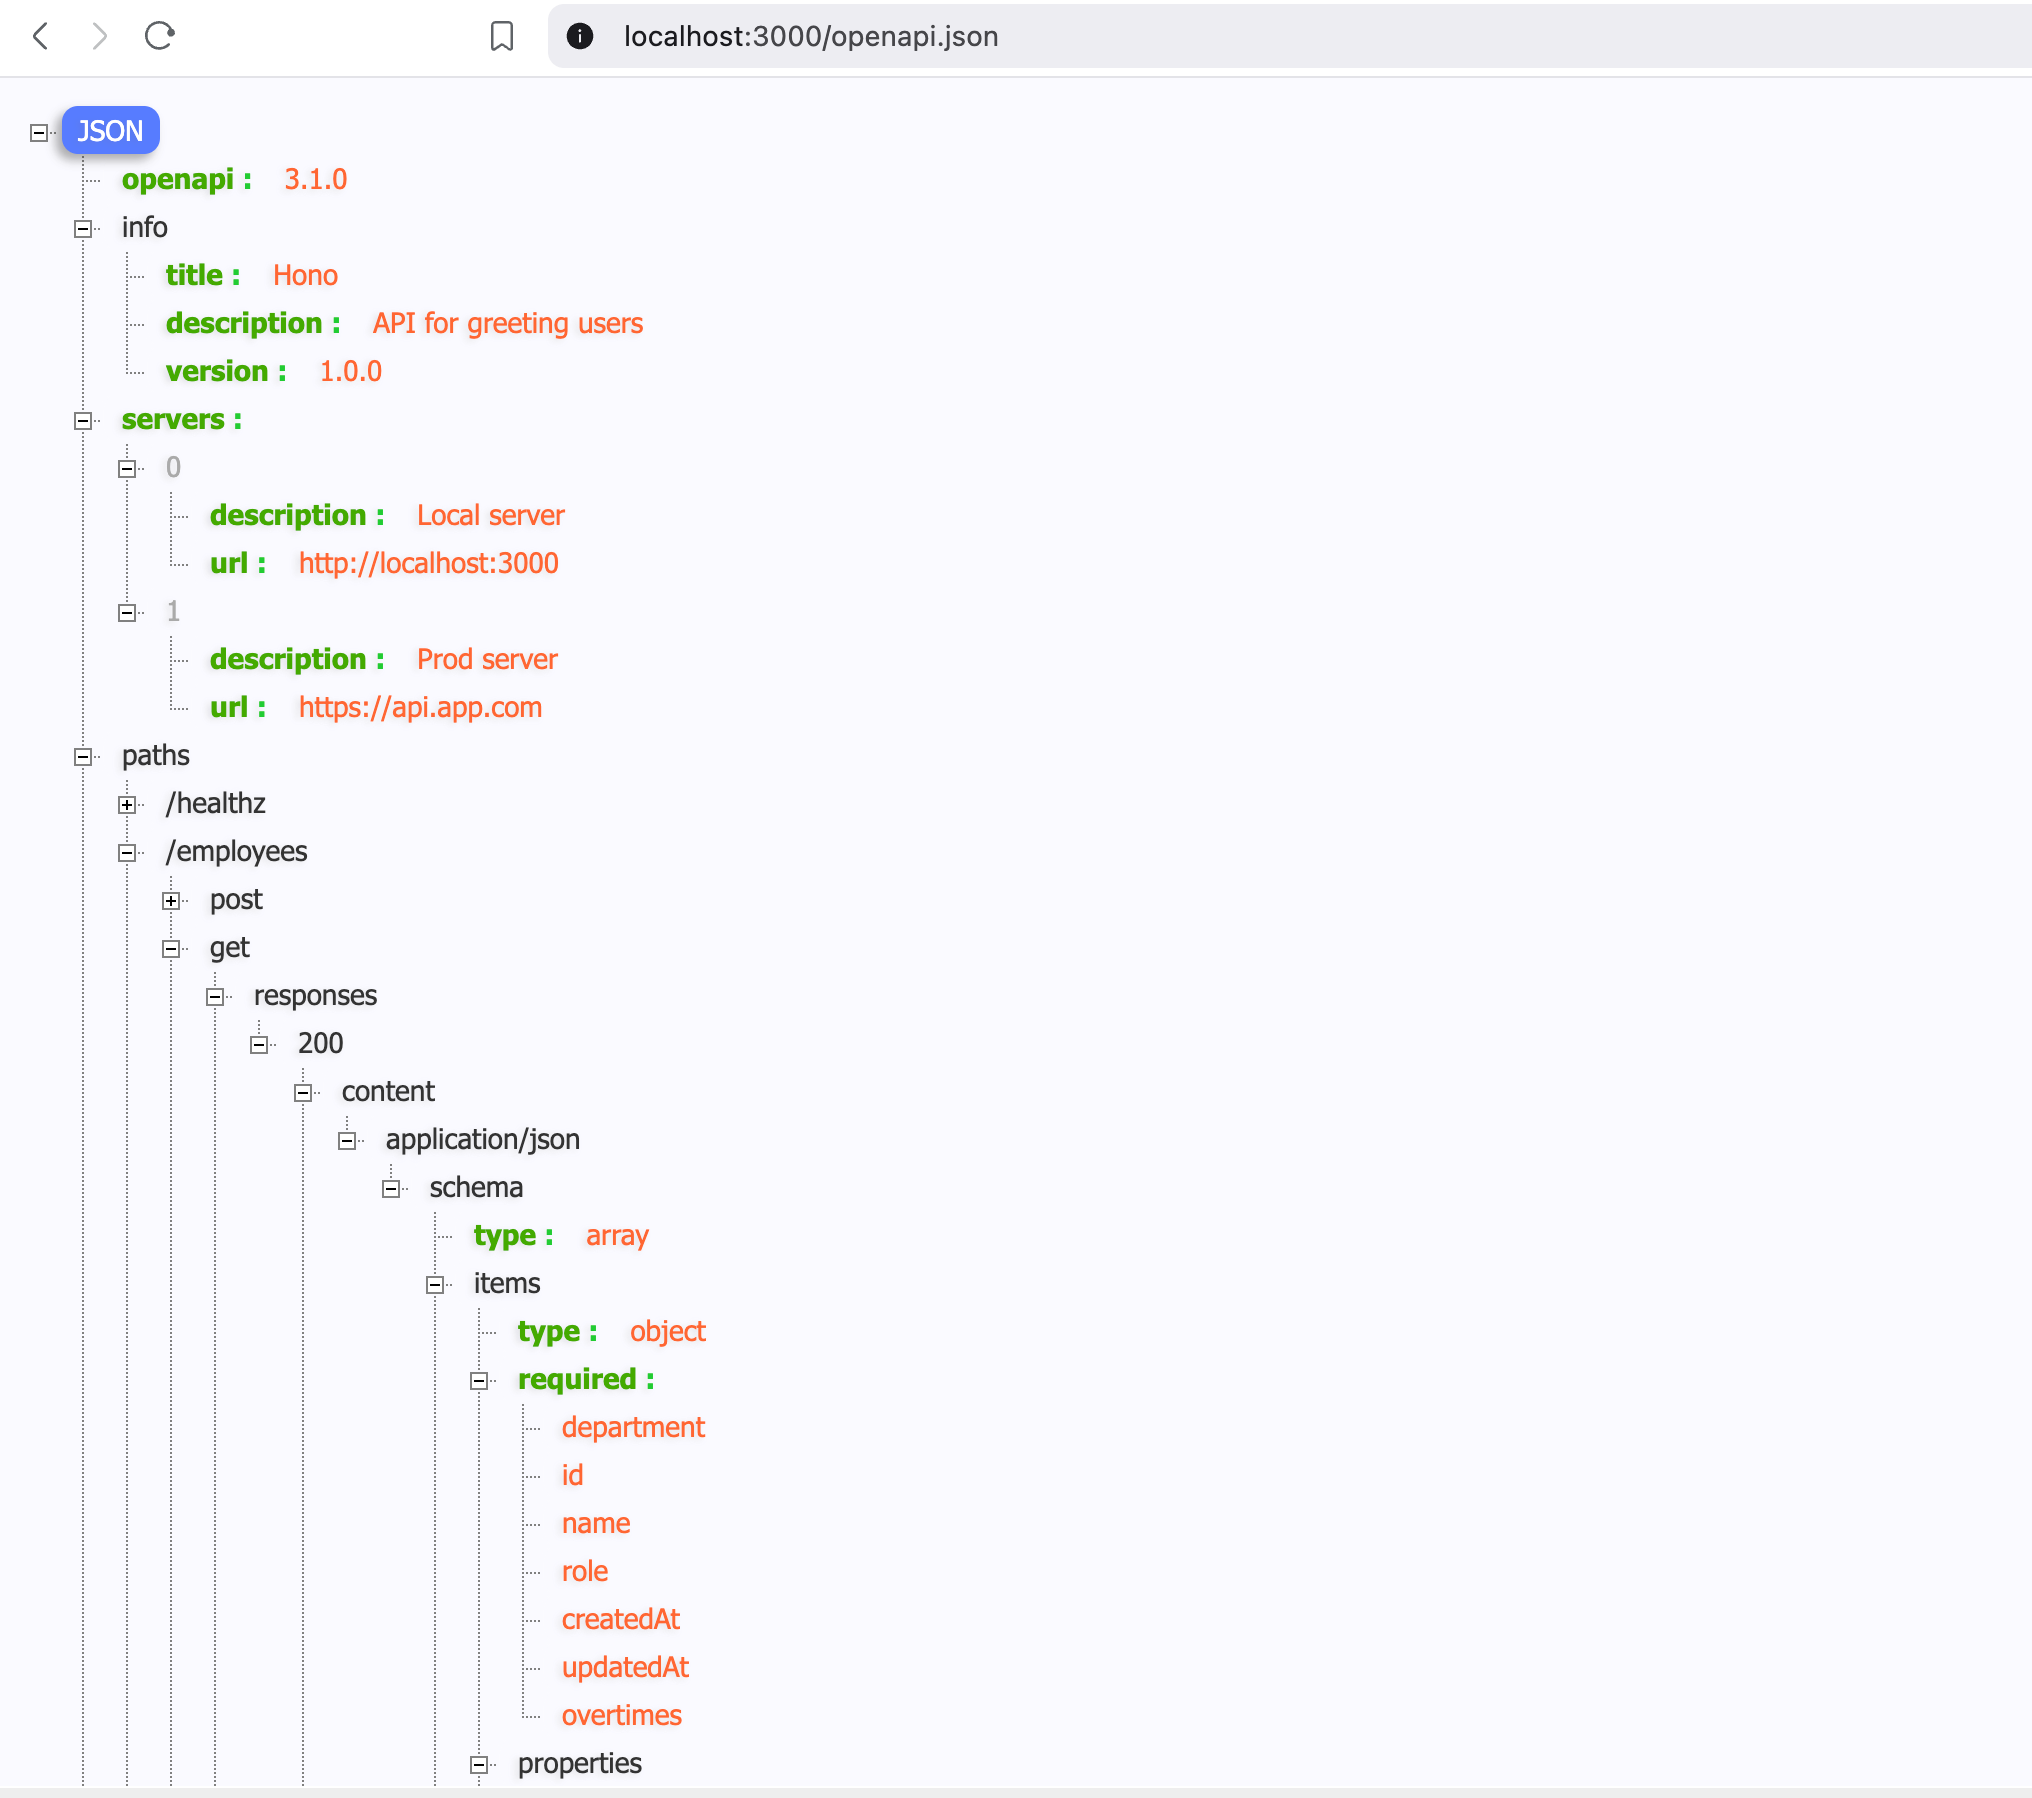Collapse the properties node
The height and width of the screenshot is (1798, 2032).
pyautogui.click(x=479, y=1764)
